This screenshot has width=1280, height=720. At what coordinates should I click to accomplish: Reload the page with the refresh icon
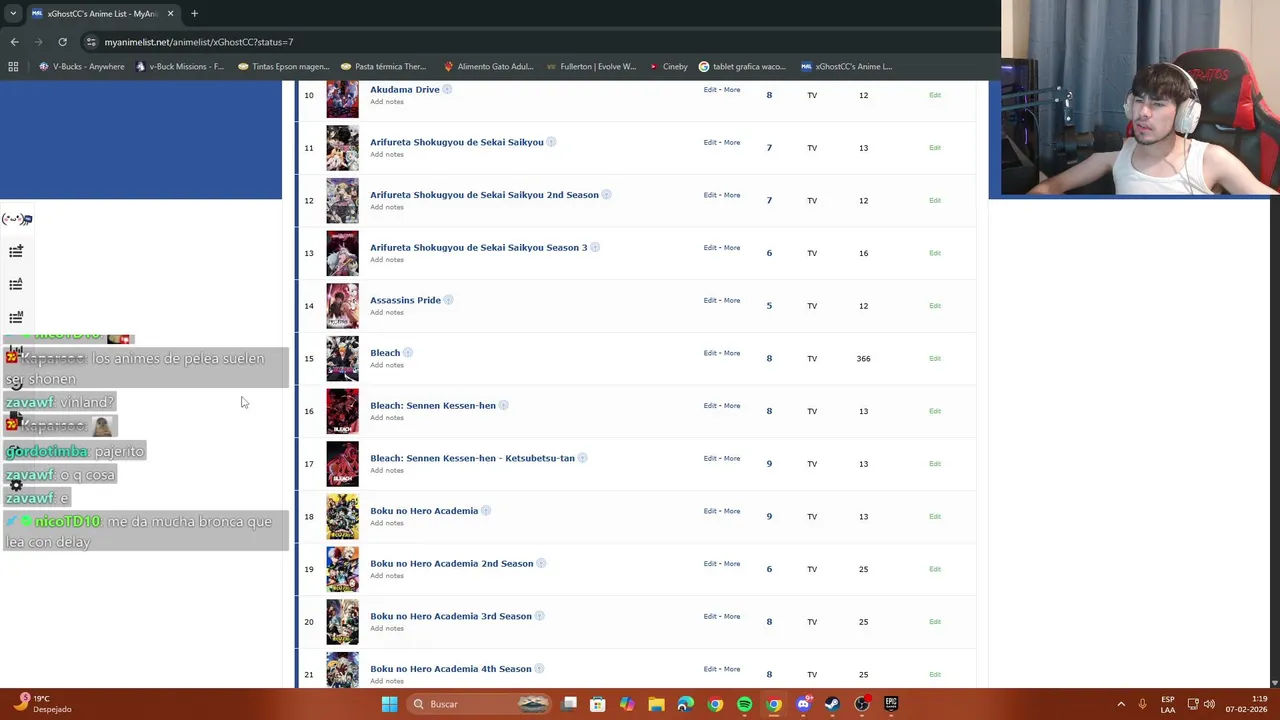click(62, 42)
